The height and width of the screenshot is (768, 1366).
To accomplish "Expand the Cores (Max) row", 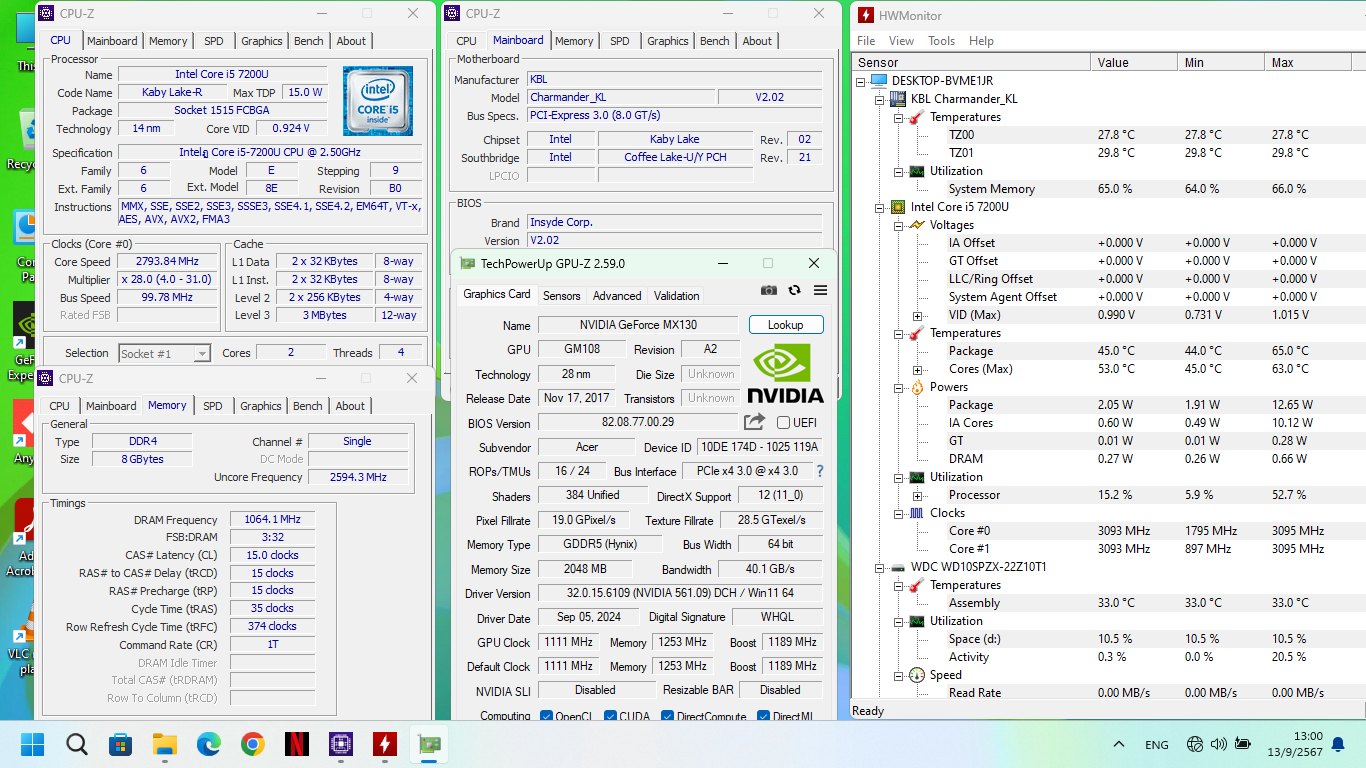I will [917, 369].
